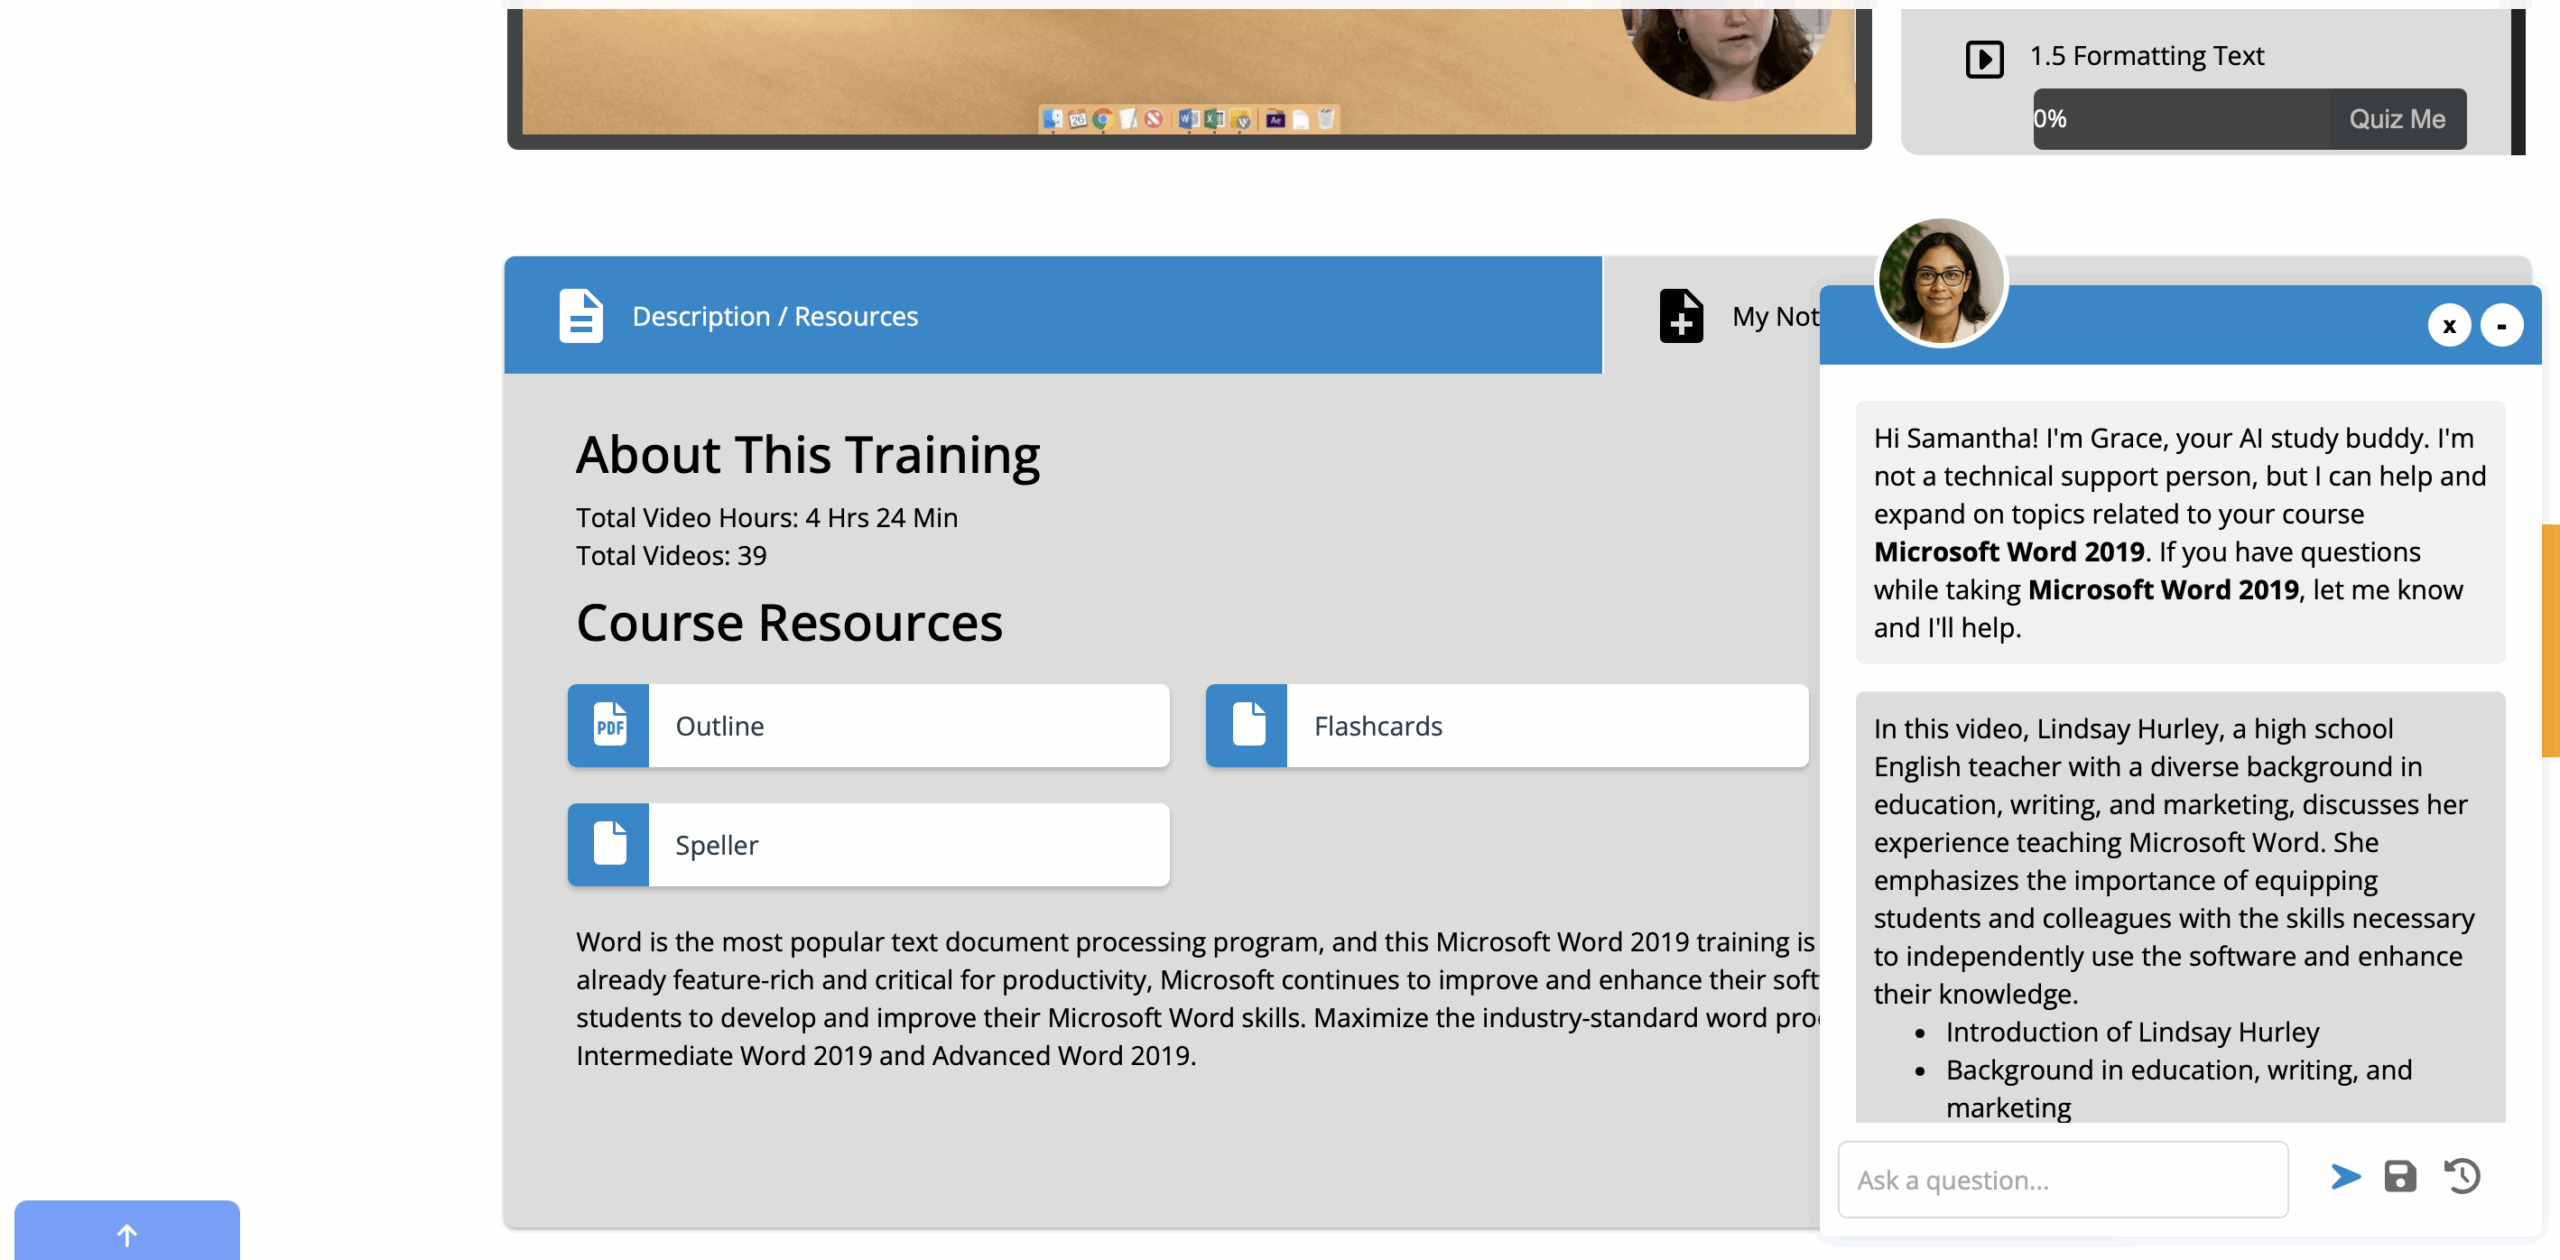Click the orange page scrollbar
The width and height of the screenshot is (2560, 1260).
2551,640
